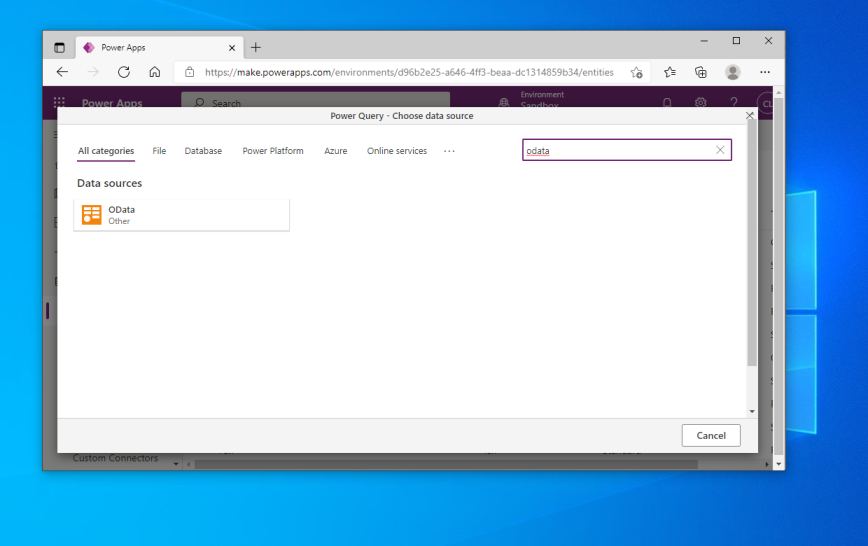
Task: Switch to the Database category tab
Action: tap(203, 151)
